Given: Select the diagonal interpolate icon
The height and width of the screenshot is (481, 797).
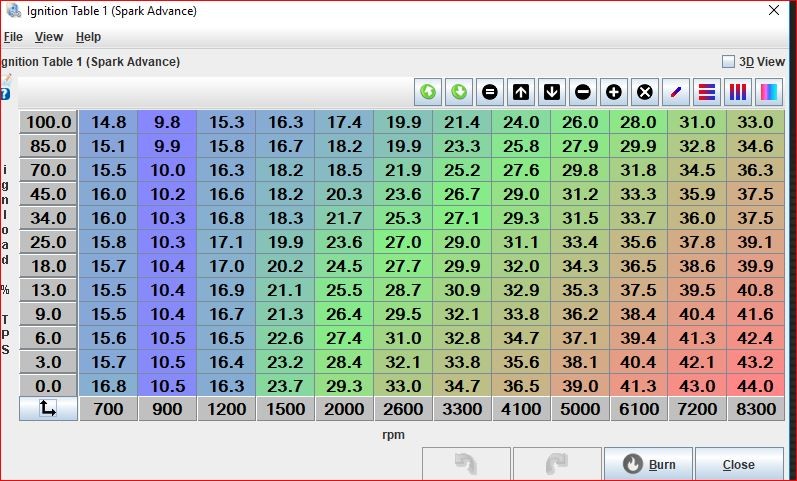Looking at the screenshot, I should pos(676,92).
